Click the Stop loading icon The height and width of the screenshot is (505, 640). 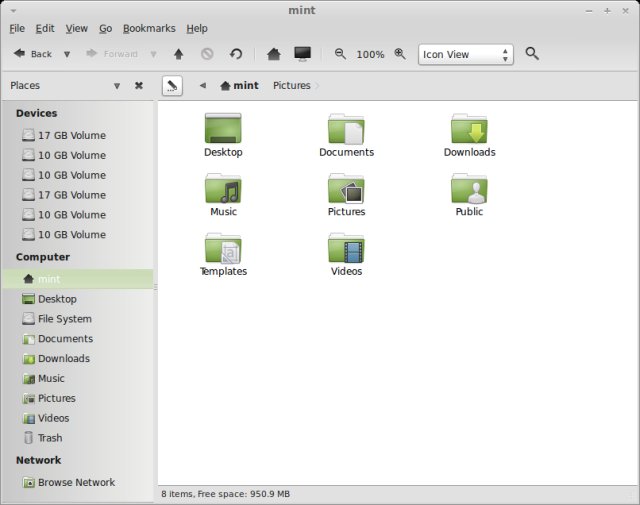[207, 54]
